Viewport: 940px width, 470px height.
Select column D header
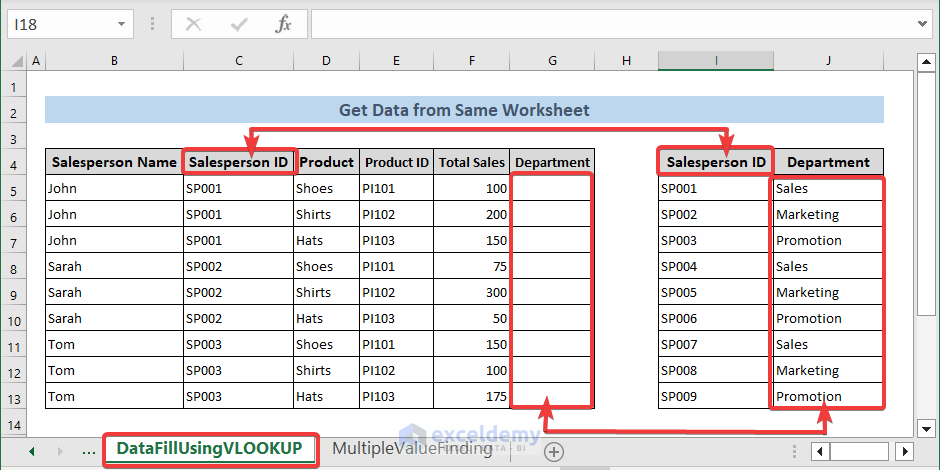point(326,61)
